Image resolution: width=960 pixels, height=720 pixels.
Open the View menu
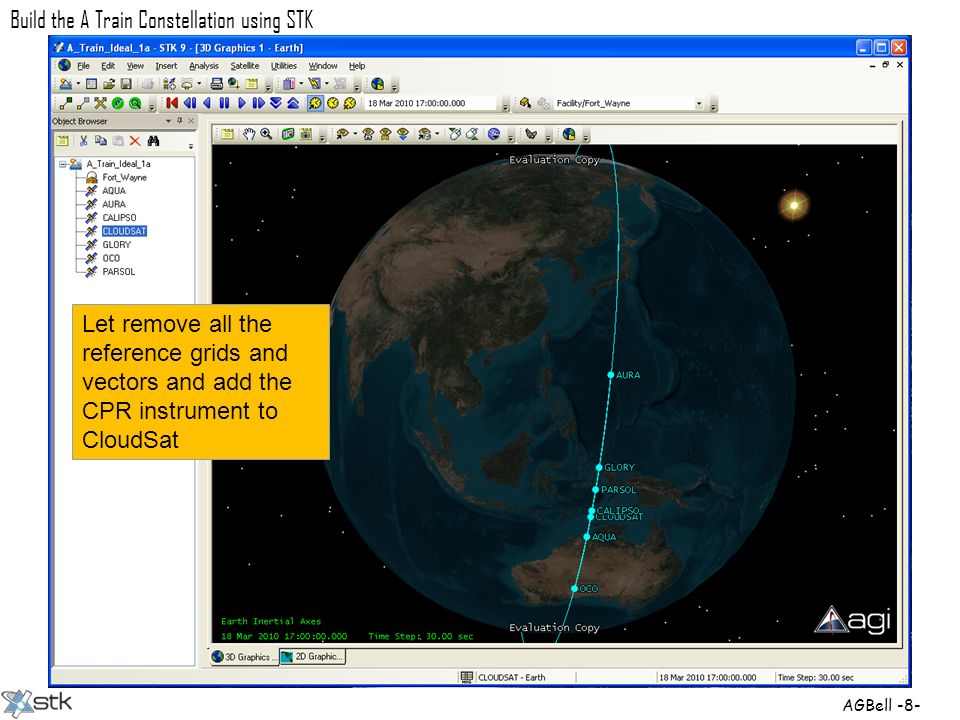135,66
